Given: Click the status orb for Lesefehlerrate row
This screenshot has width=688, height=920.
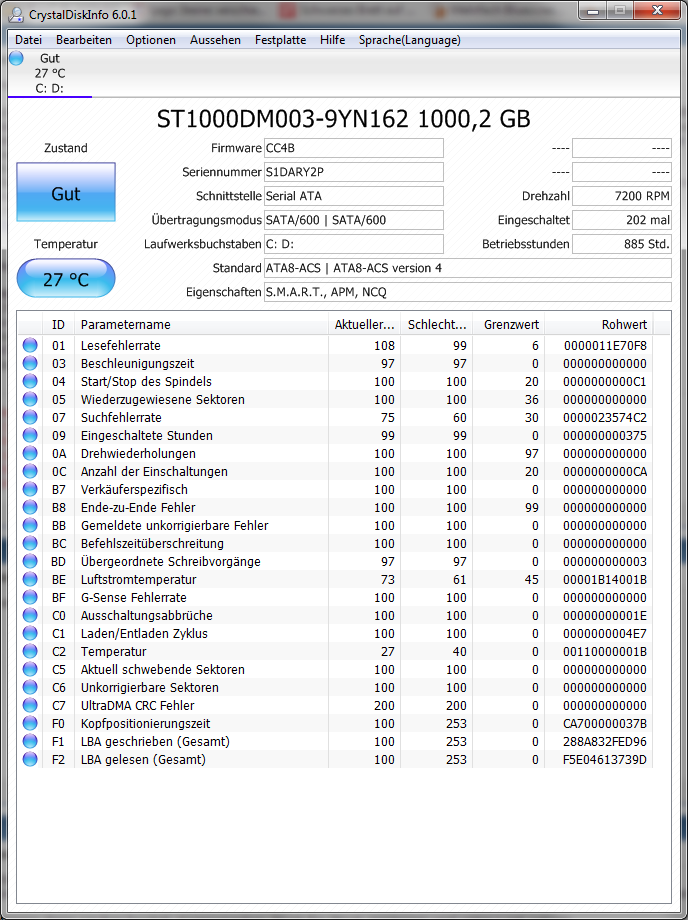Looking at the screenshot, I should 30,345.
